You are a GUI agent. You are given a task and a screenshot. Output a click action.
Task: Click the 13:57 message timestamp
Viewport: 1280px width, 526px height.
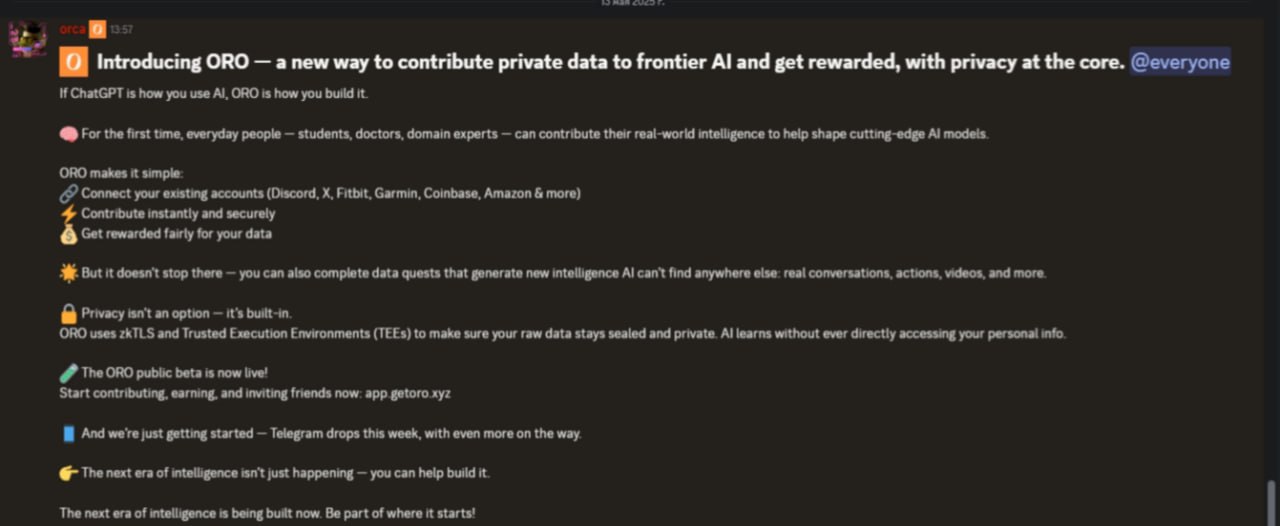point(121,30)
